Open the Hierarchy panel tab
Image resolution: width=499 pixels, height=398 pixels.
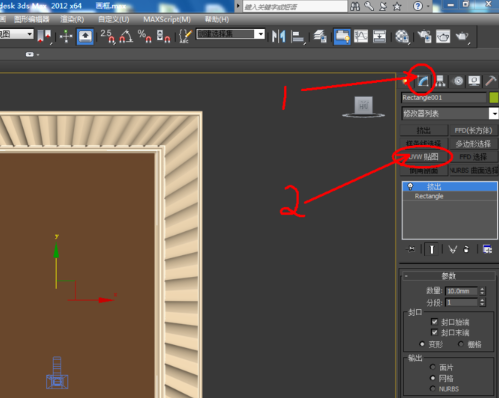point(440,81)
